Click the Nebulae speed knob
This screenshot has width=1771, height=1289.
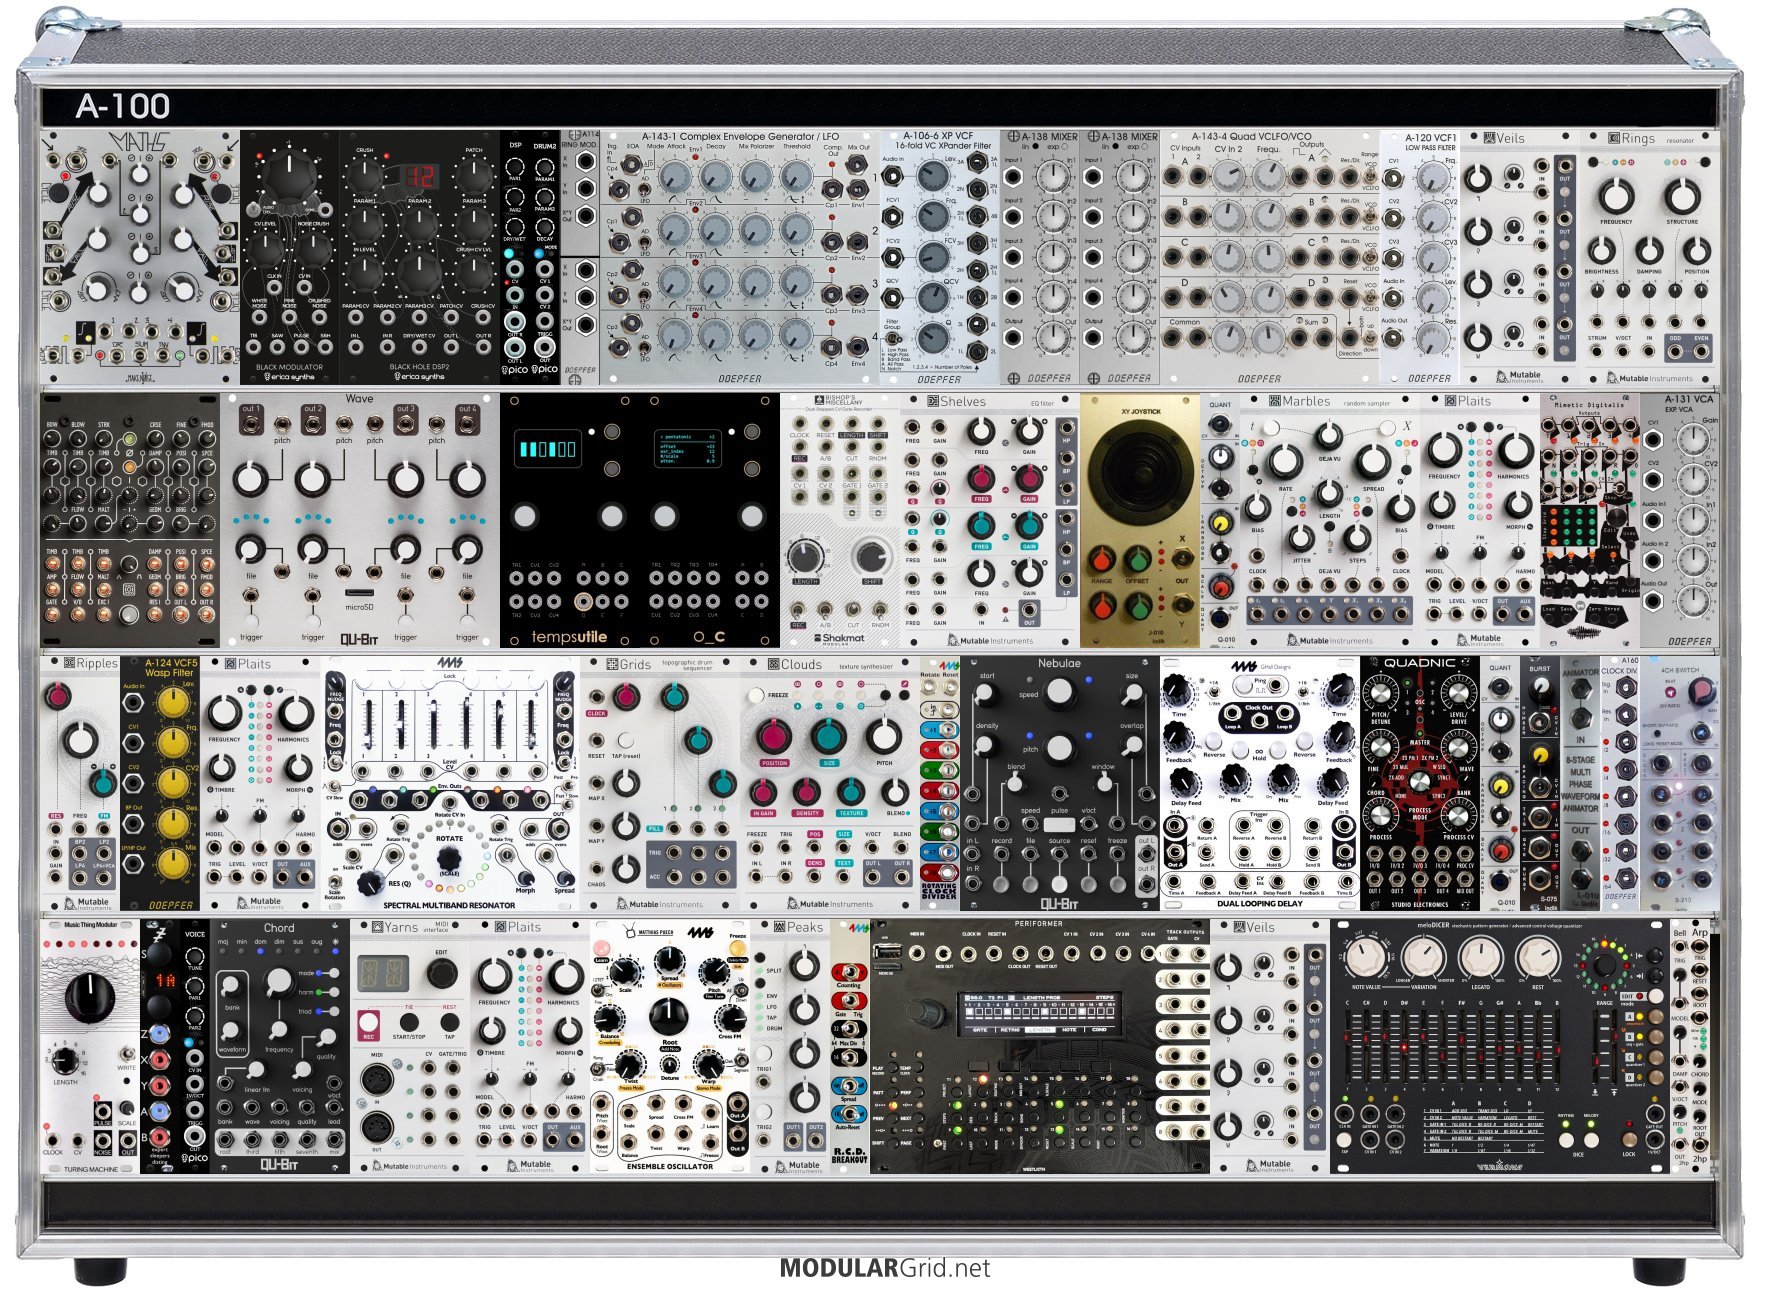(x=1059, y=692)
